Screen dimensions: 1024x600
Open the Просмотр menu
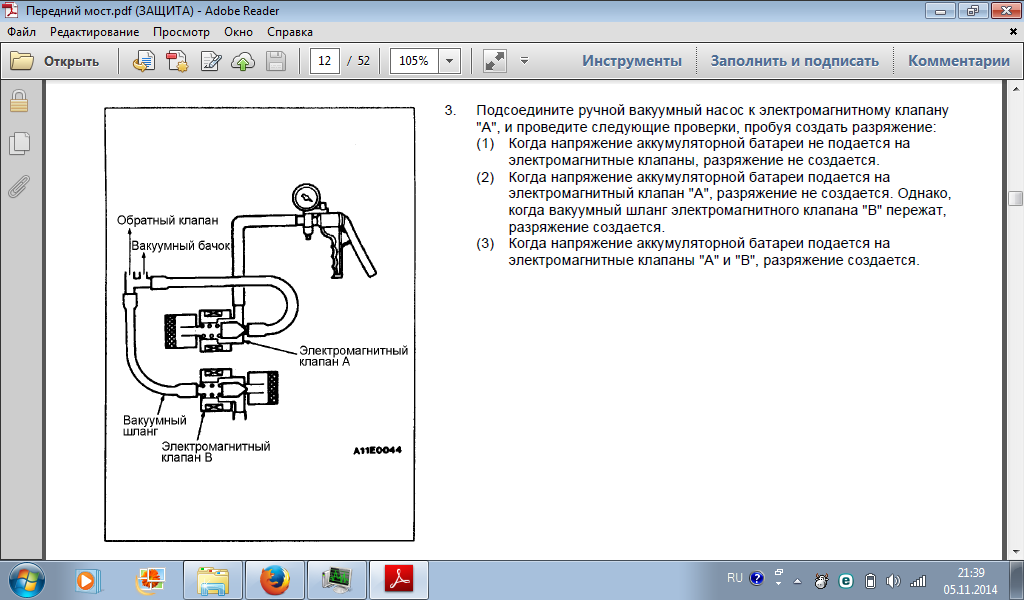[x=182, y=32]
